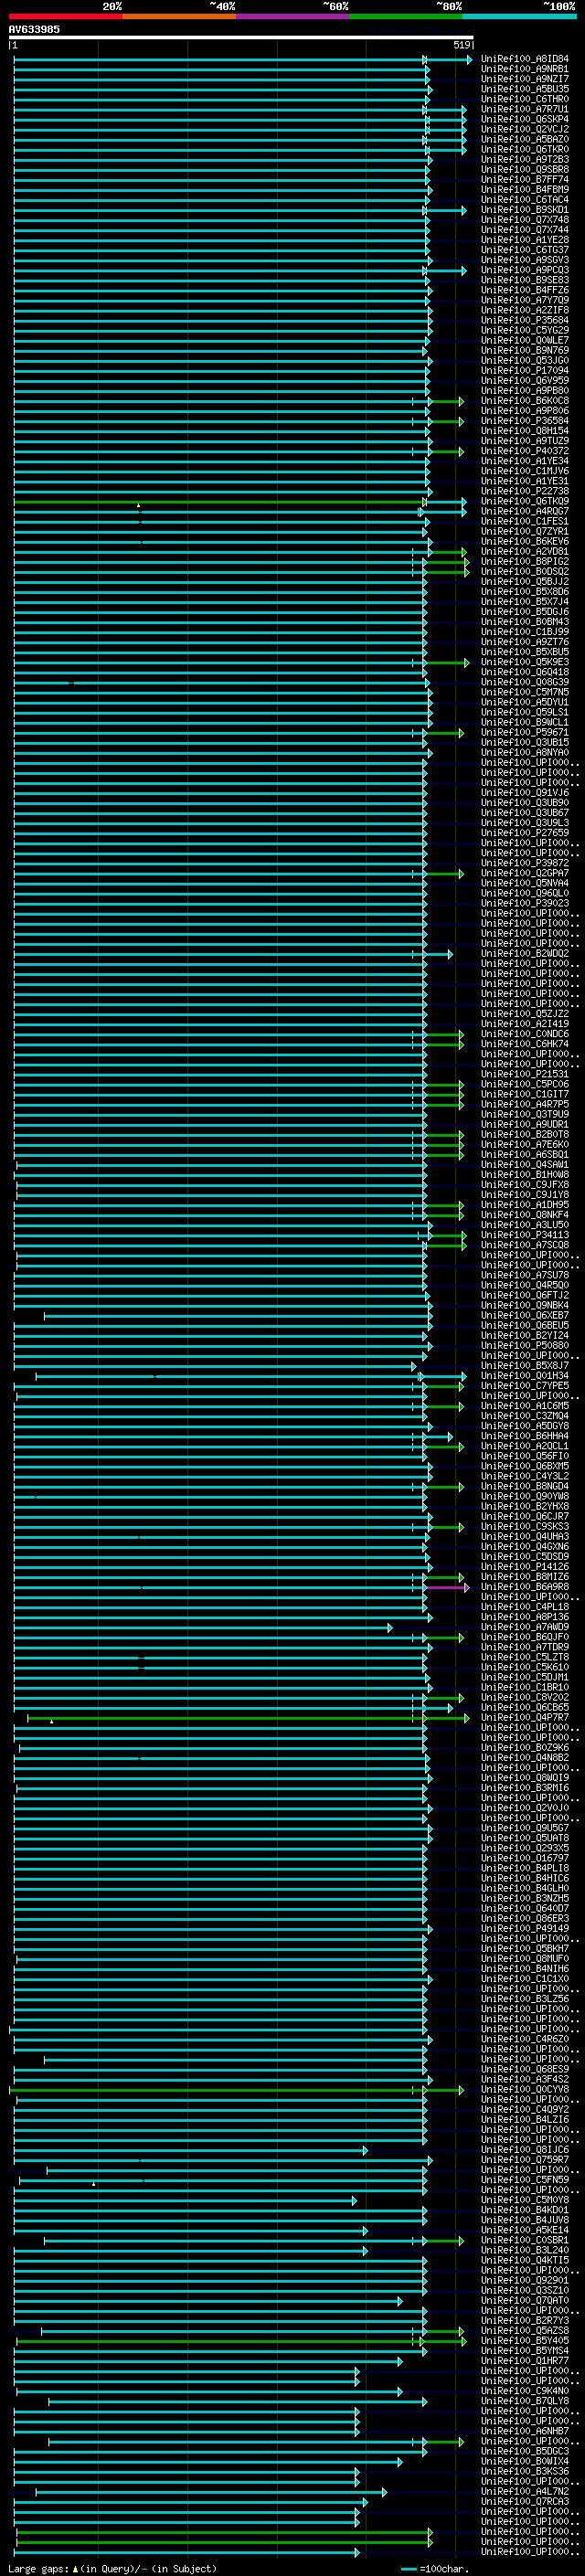585x2576 pixels.
Task: Select the cyan ~100% identity color bar
Action: click(520, 16)
